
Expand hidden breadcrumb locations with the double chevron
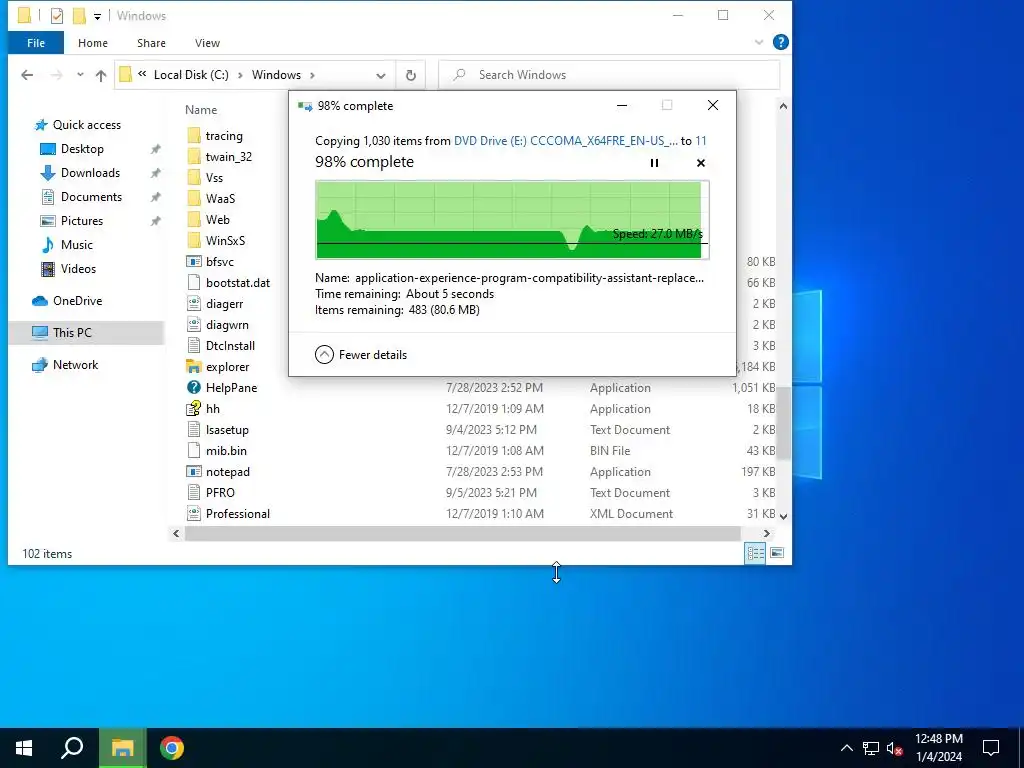(x=142, y=74)
